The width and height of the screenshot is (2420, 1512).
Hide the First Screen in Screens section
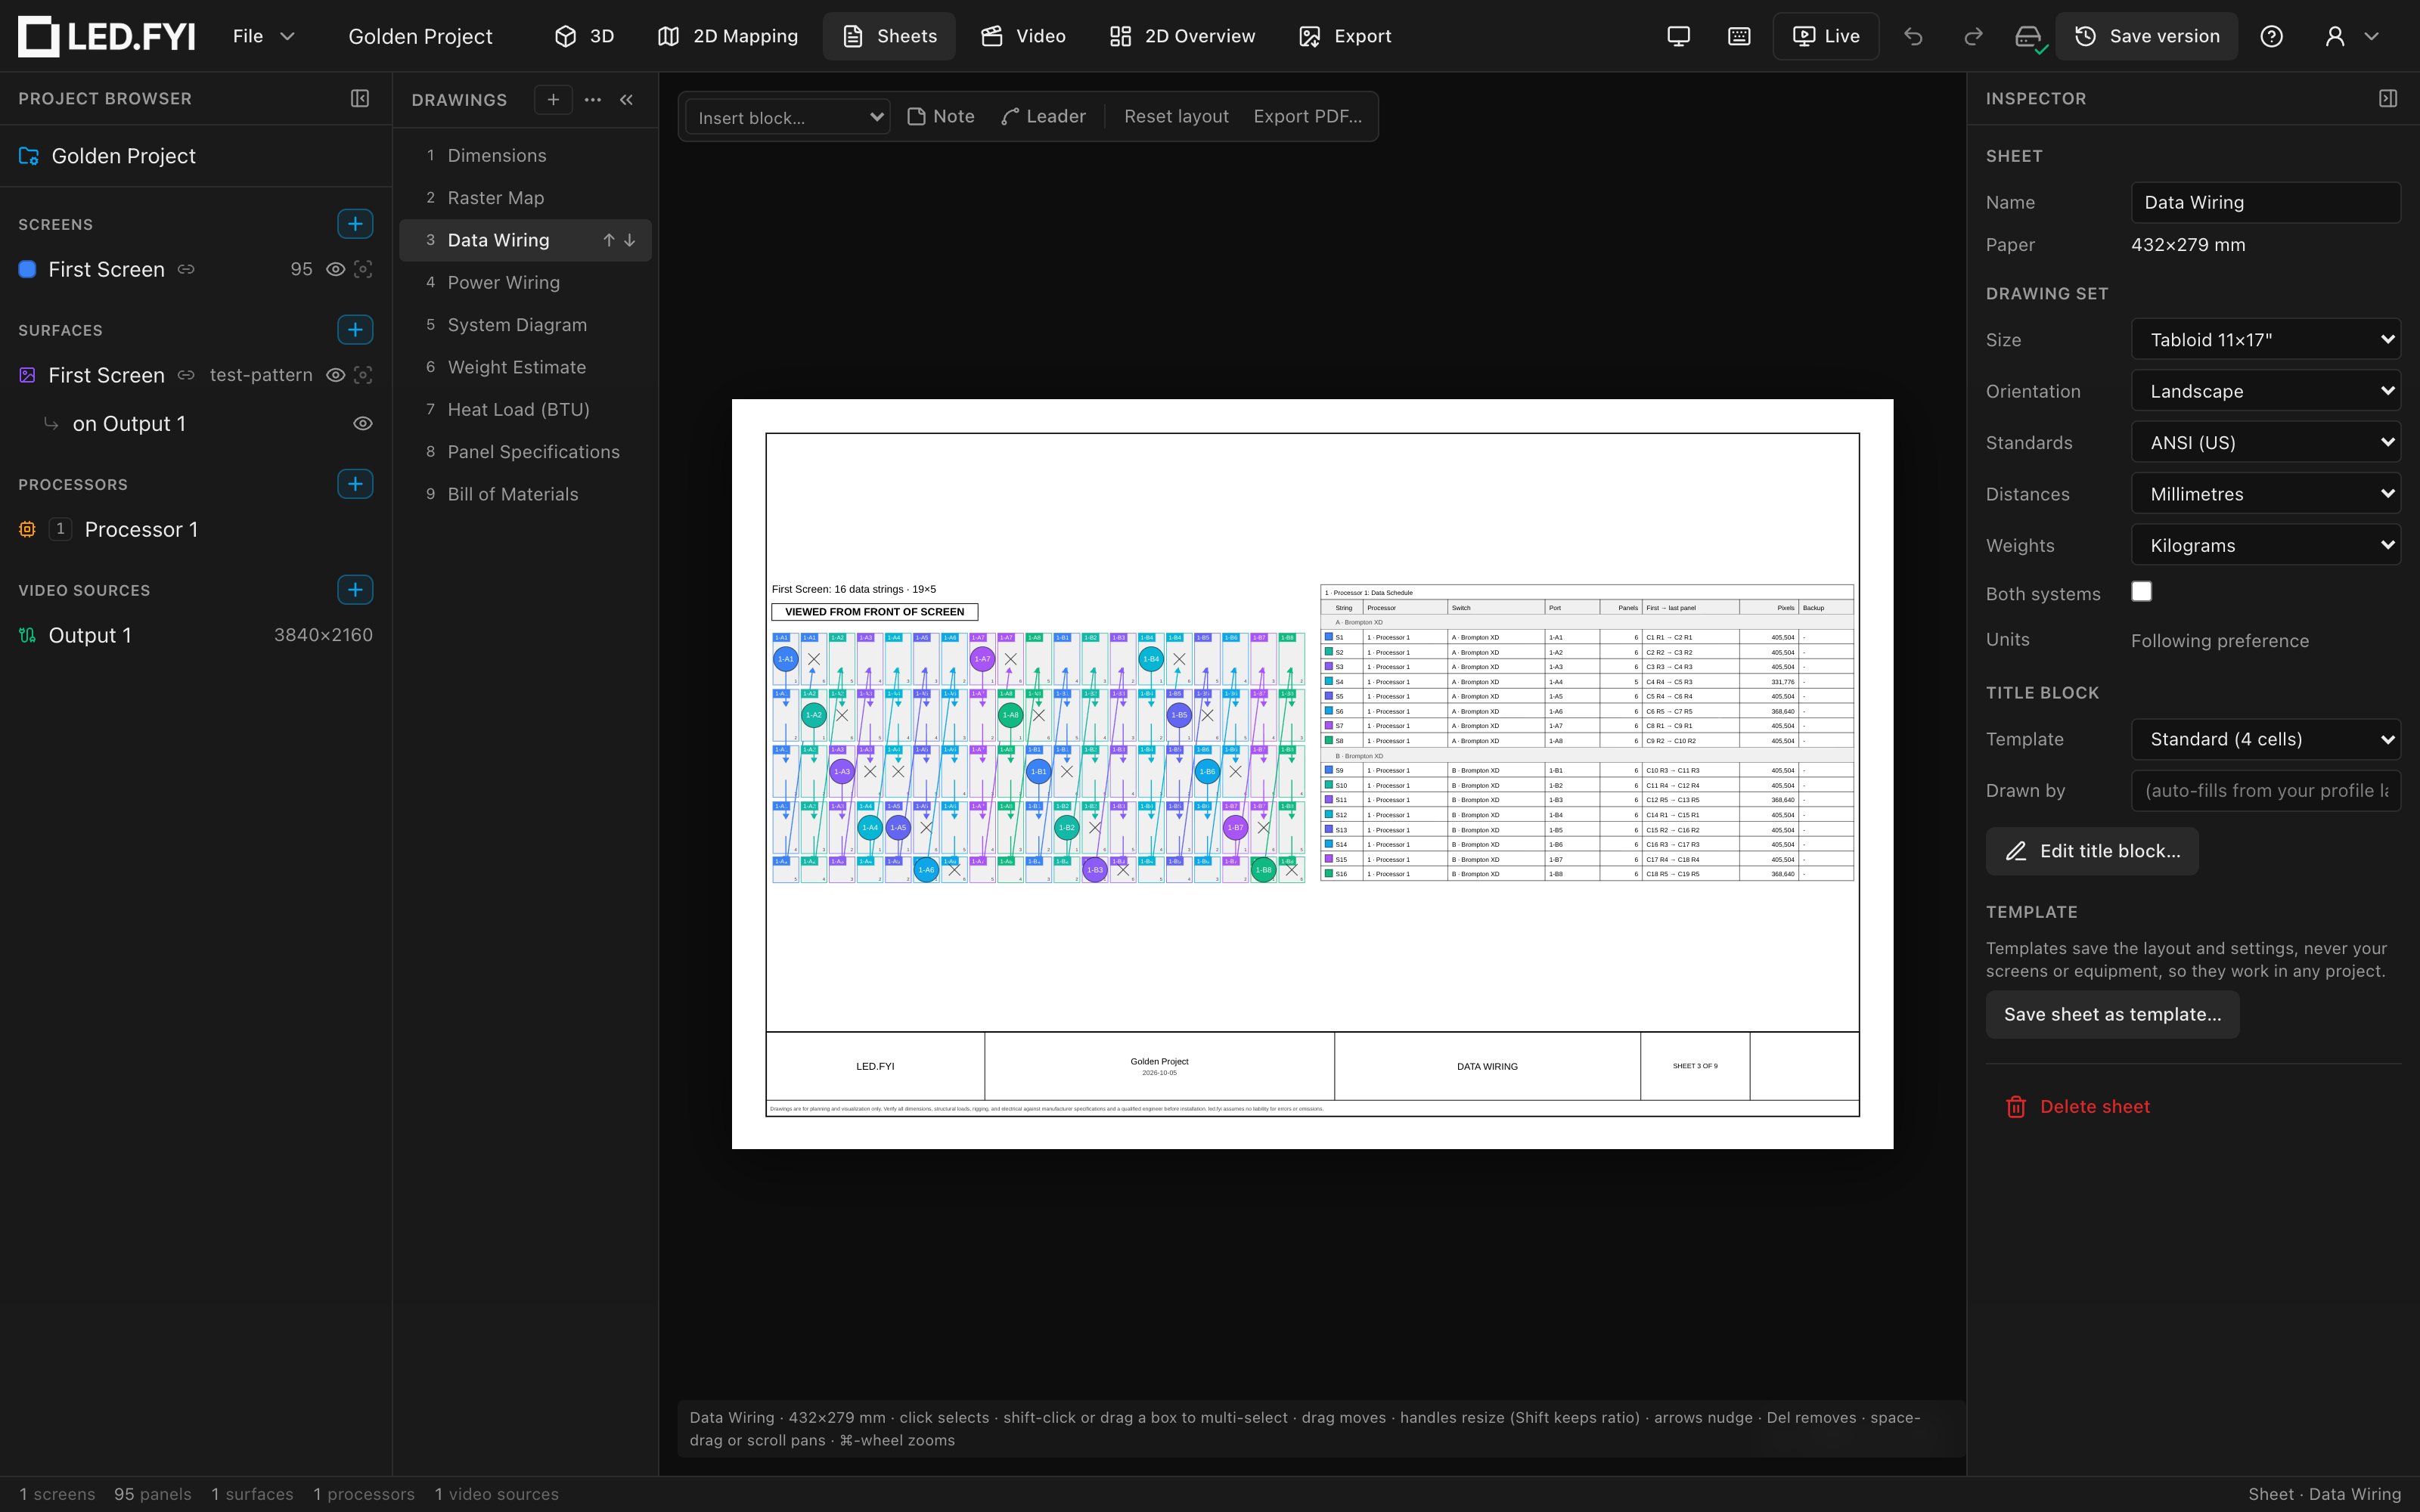coord(336,269)
